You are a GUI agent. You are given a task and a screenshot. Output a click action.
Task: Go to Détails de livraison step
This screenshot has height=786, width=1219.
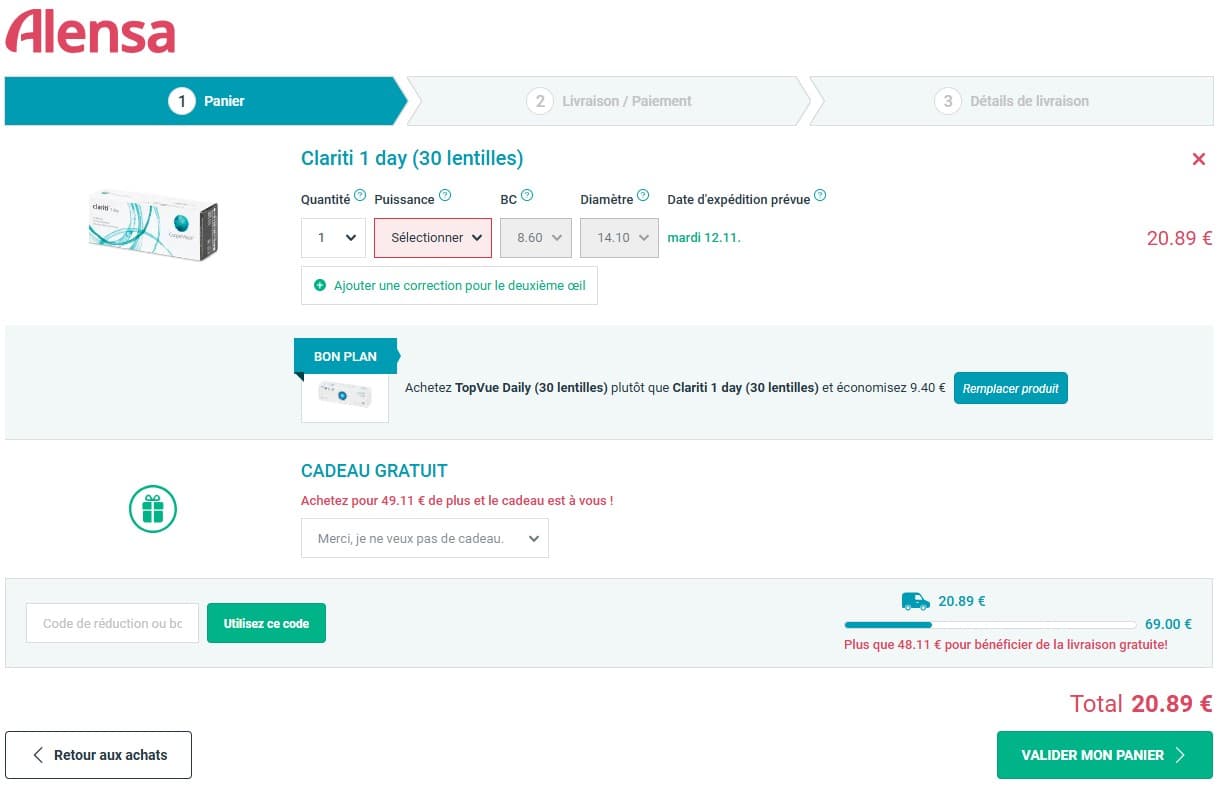pos(1011,101)
